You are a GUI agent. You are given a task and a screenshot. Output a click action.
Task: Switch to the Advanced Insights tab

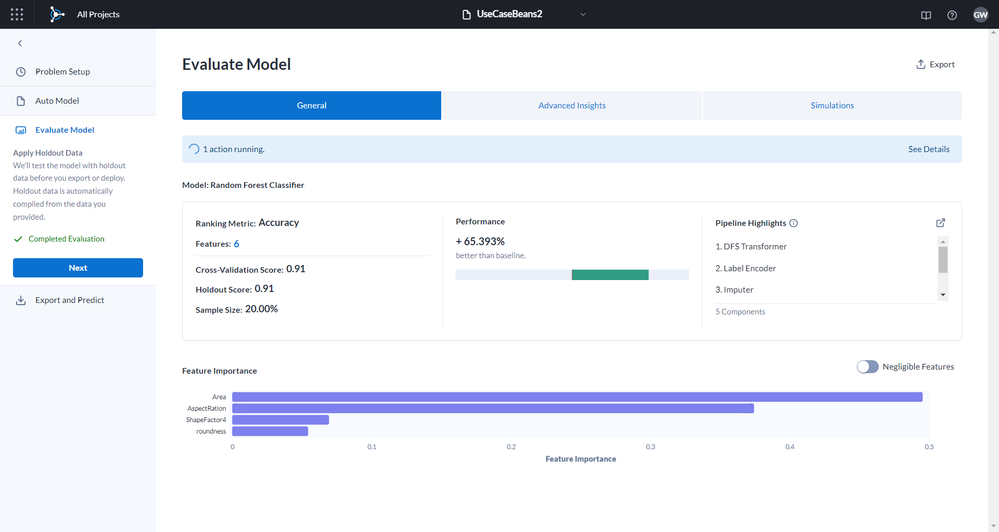(x=571, y=105)
